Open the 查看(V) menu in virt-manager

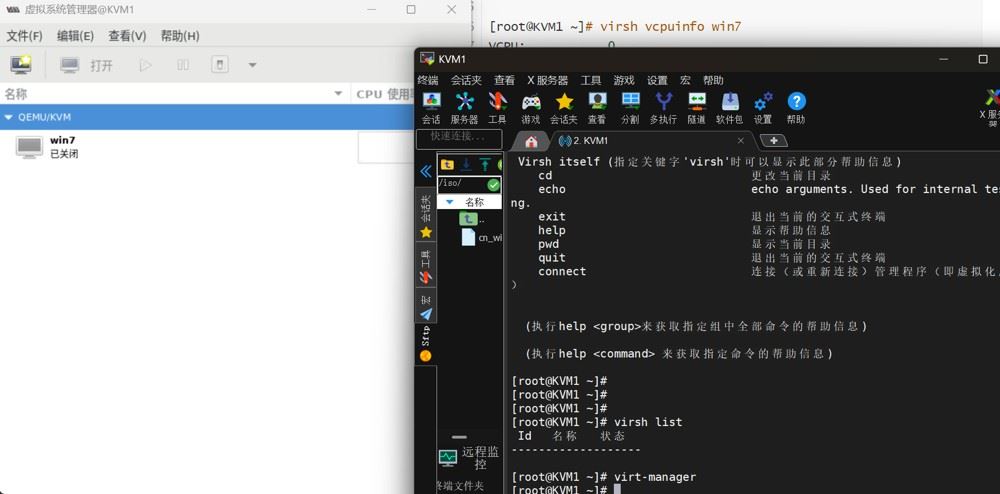point(127,36)
